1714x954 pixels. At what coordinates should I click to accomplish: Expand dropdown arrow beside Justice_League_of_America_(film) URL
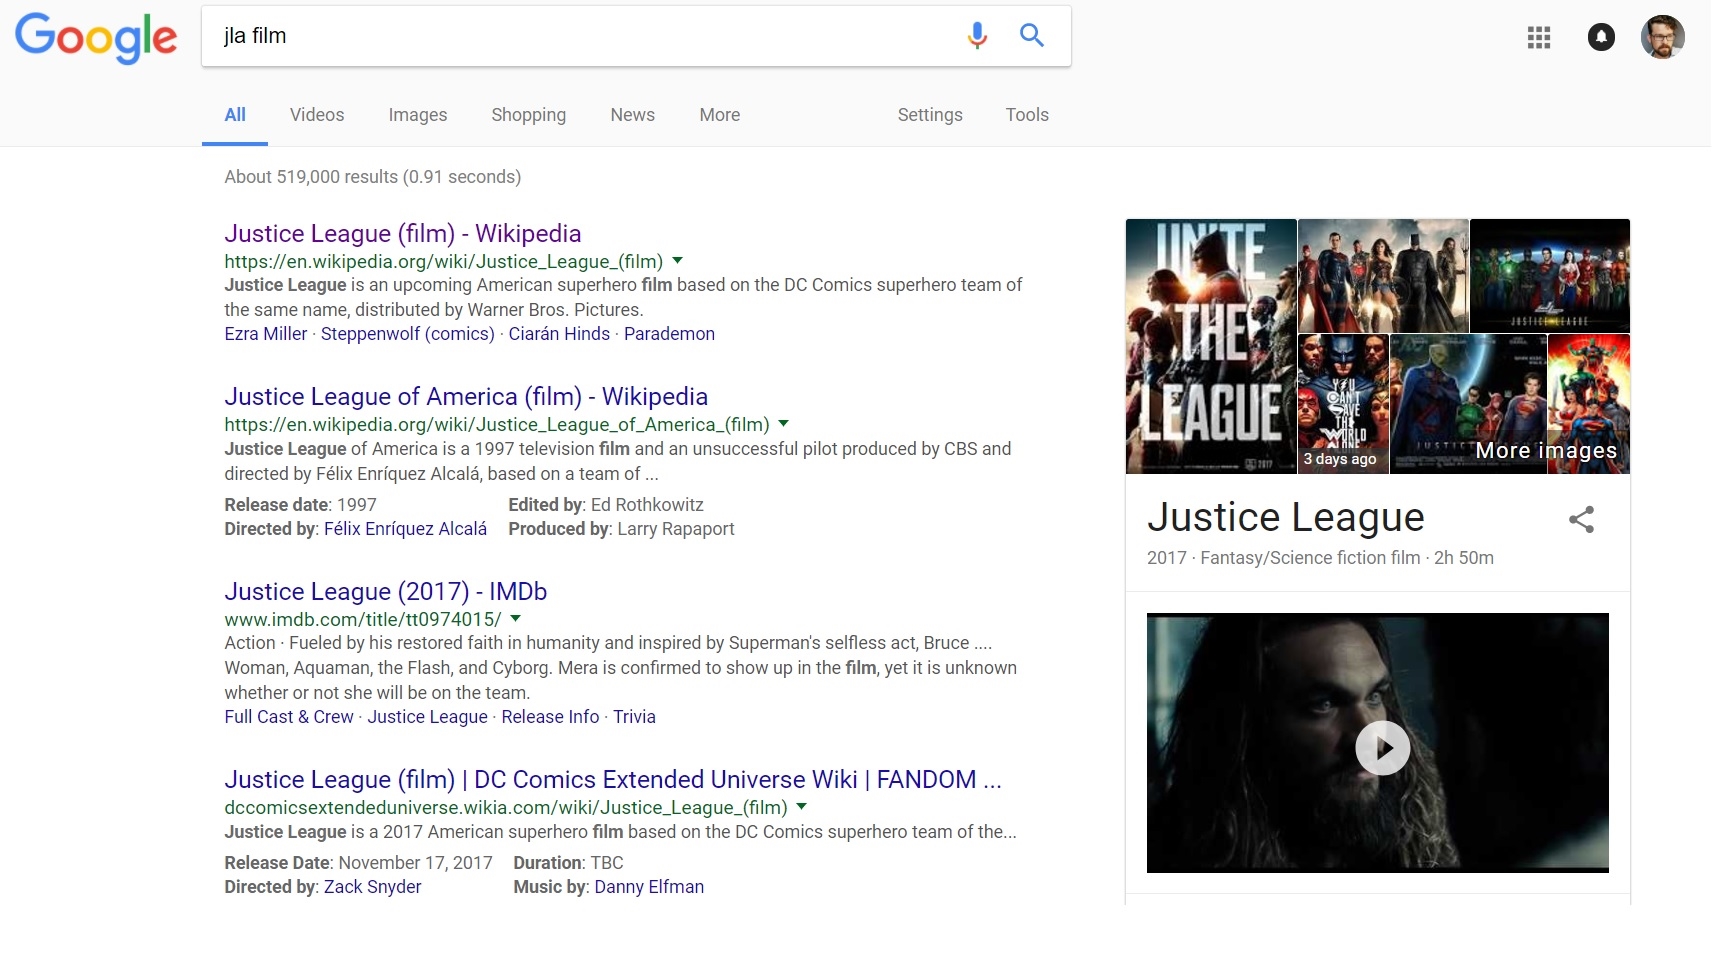pos(784,424)
